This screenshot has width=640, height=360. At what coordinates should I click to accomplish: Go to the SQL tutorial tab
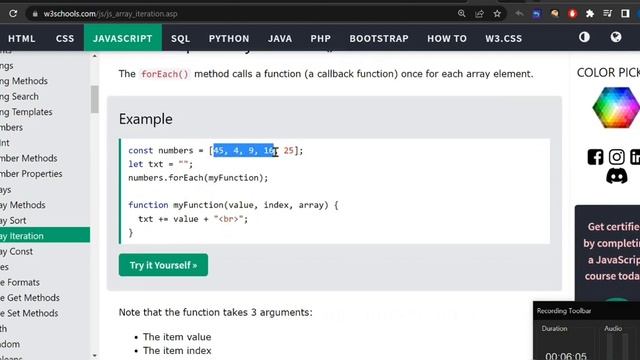pyautogui.click(x=180, y=38)
